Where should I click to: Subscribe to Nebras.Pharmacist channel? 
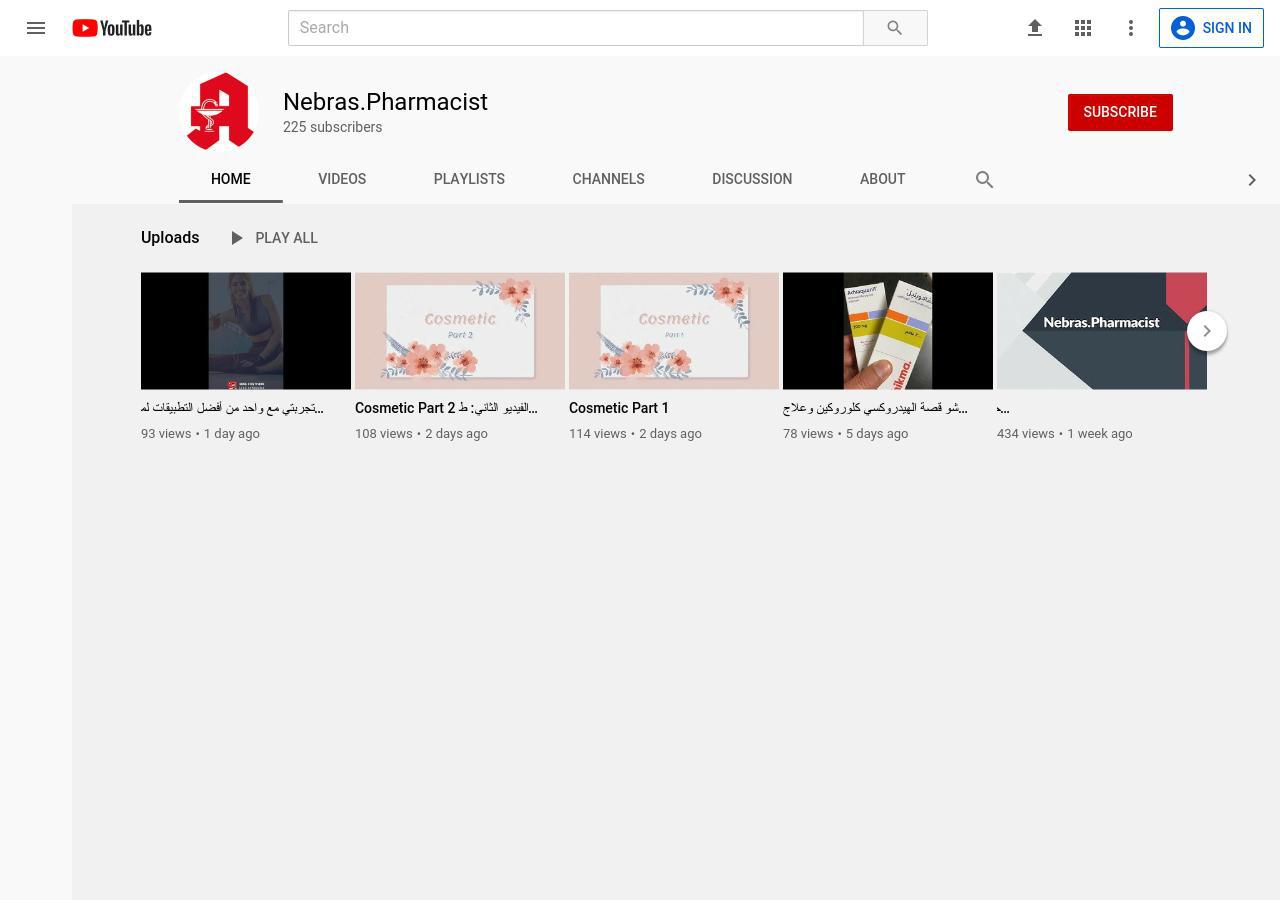point(1119,112)
